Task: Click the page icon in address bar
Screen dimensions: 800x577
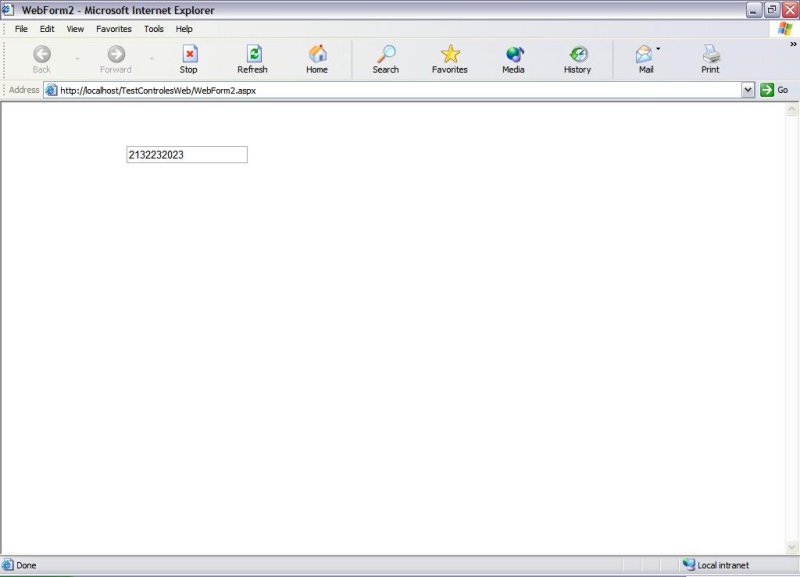Action: 51,90
